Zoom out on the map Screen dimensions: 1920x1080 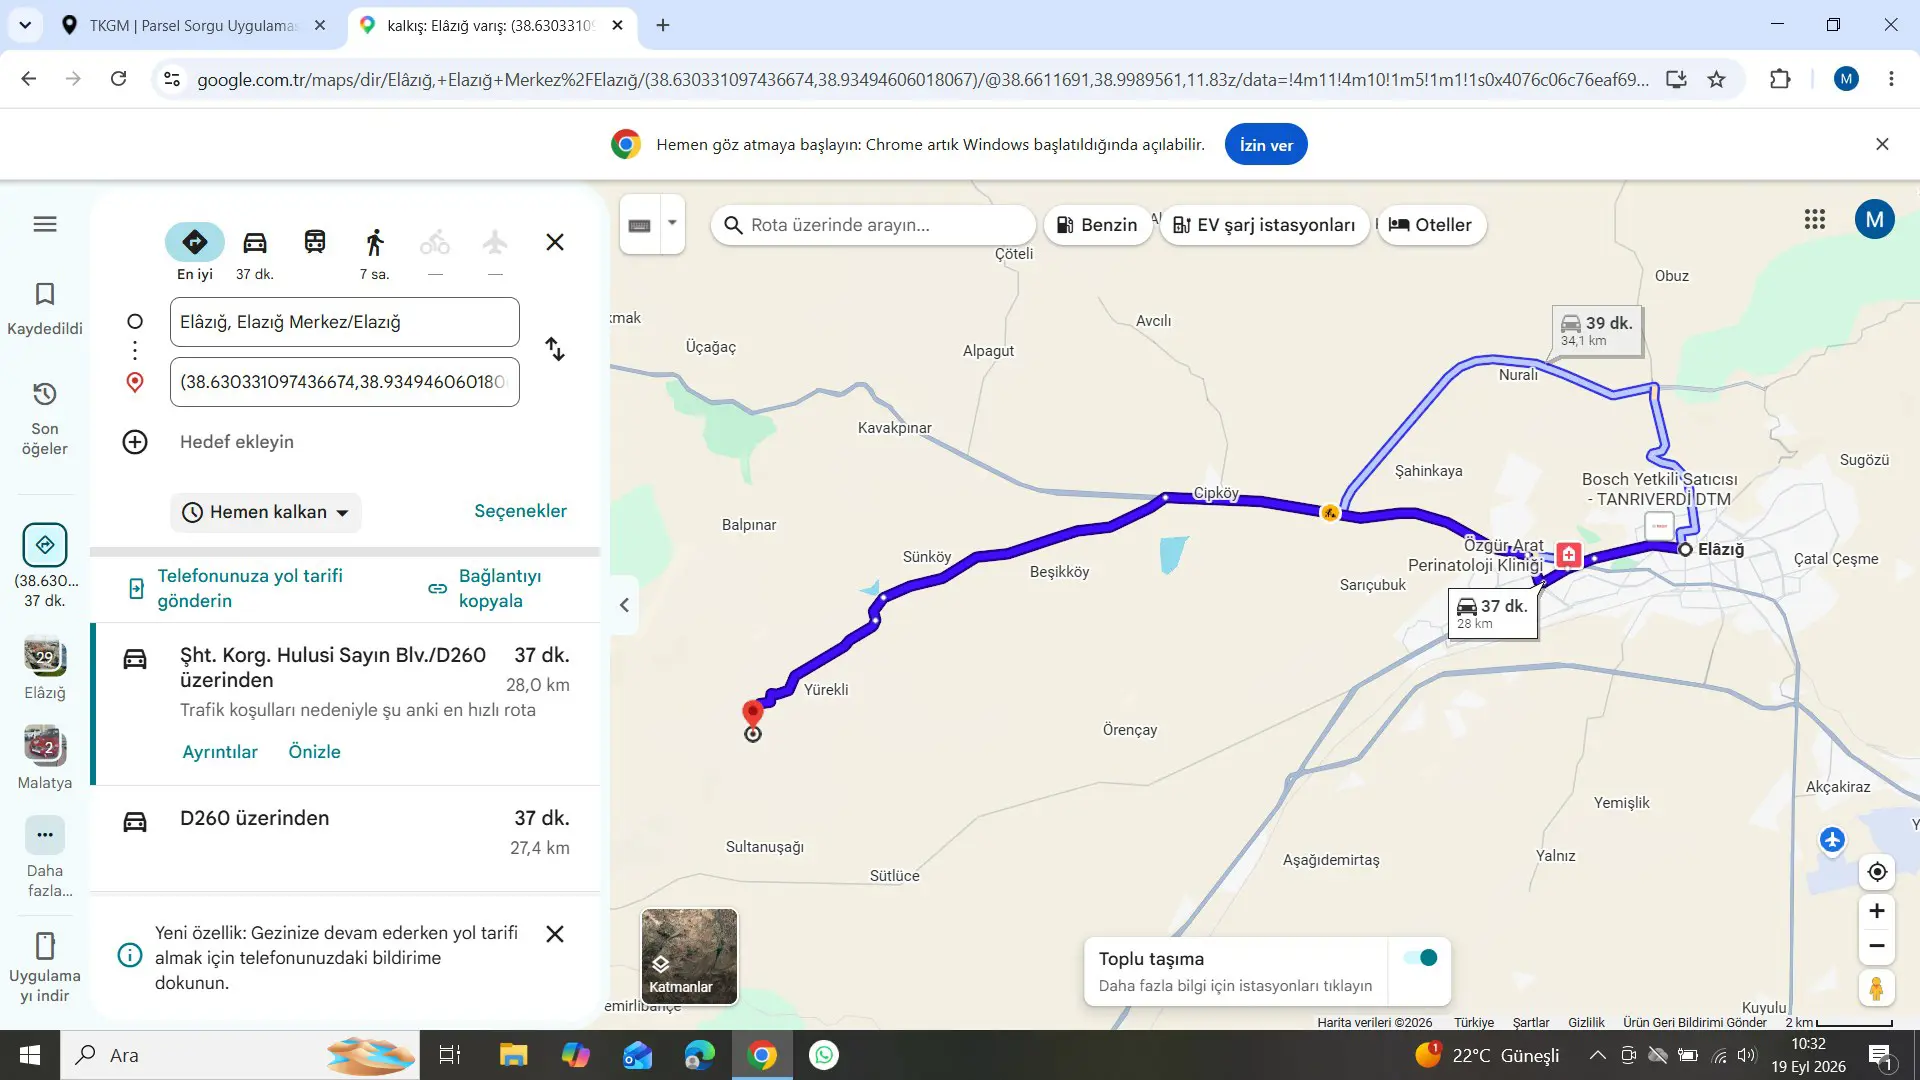(1877, 946)
